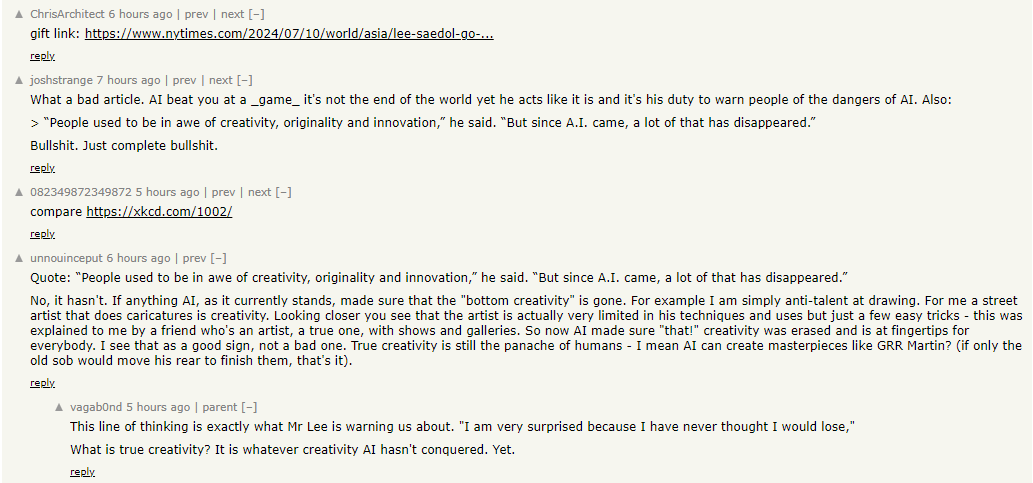Open the '7 hours ago' joshstrange permalink
This screenshot has width=1033, height=483.
point(128,80)
